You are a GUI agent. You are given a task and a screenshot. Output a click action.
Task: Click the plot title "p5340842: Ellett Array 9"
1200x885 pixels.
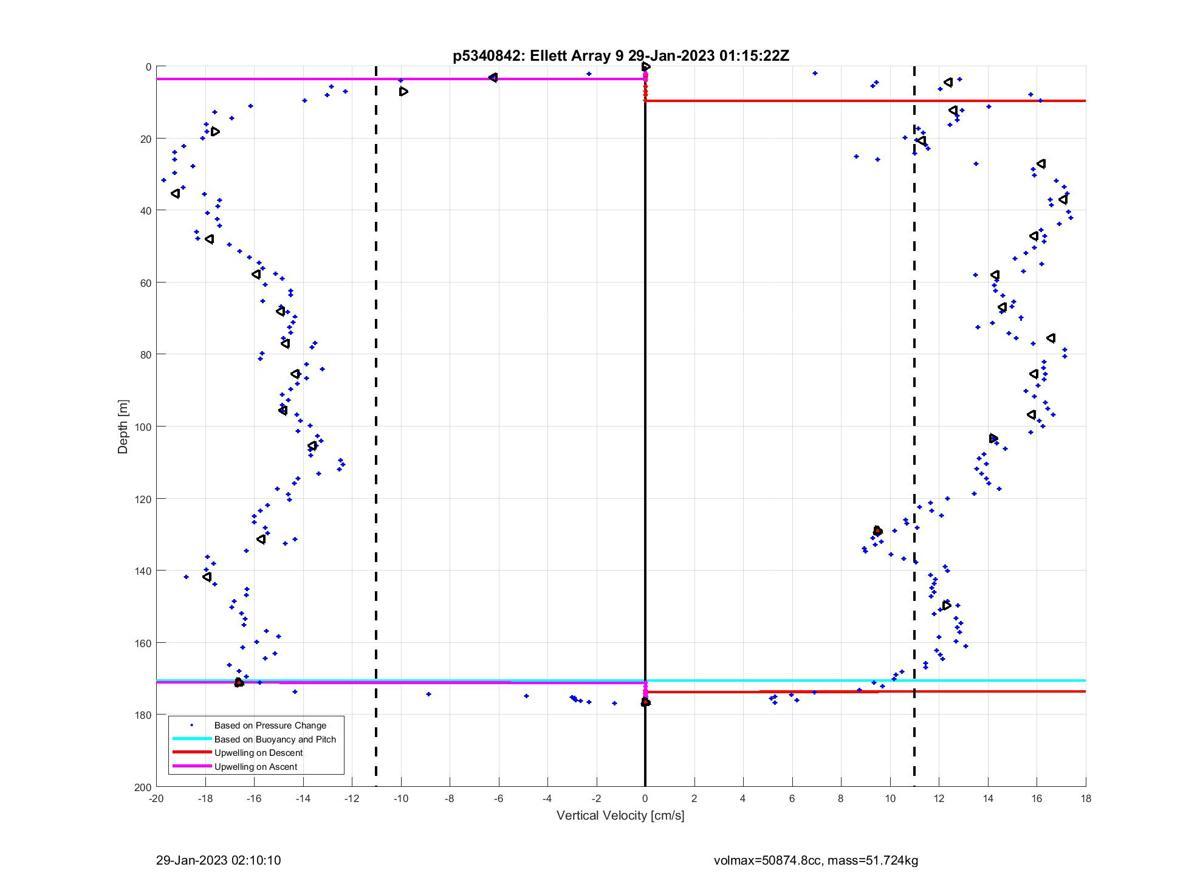click(x=538, y=56)
